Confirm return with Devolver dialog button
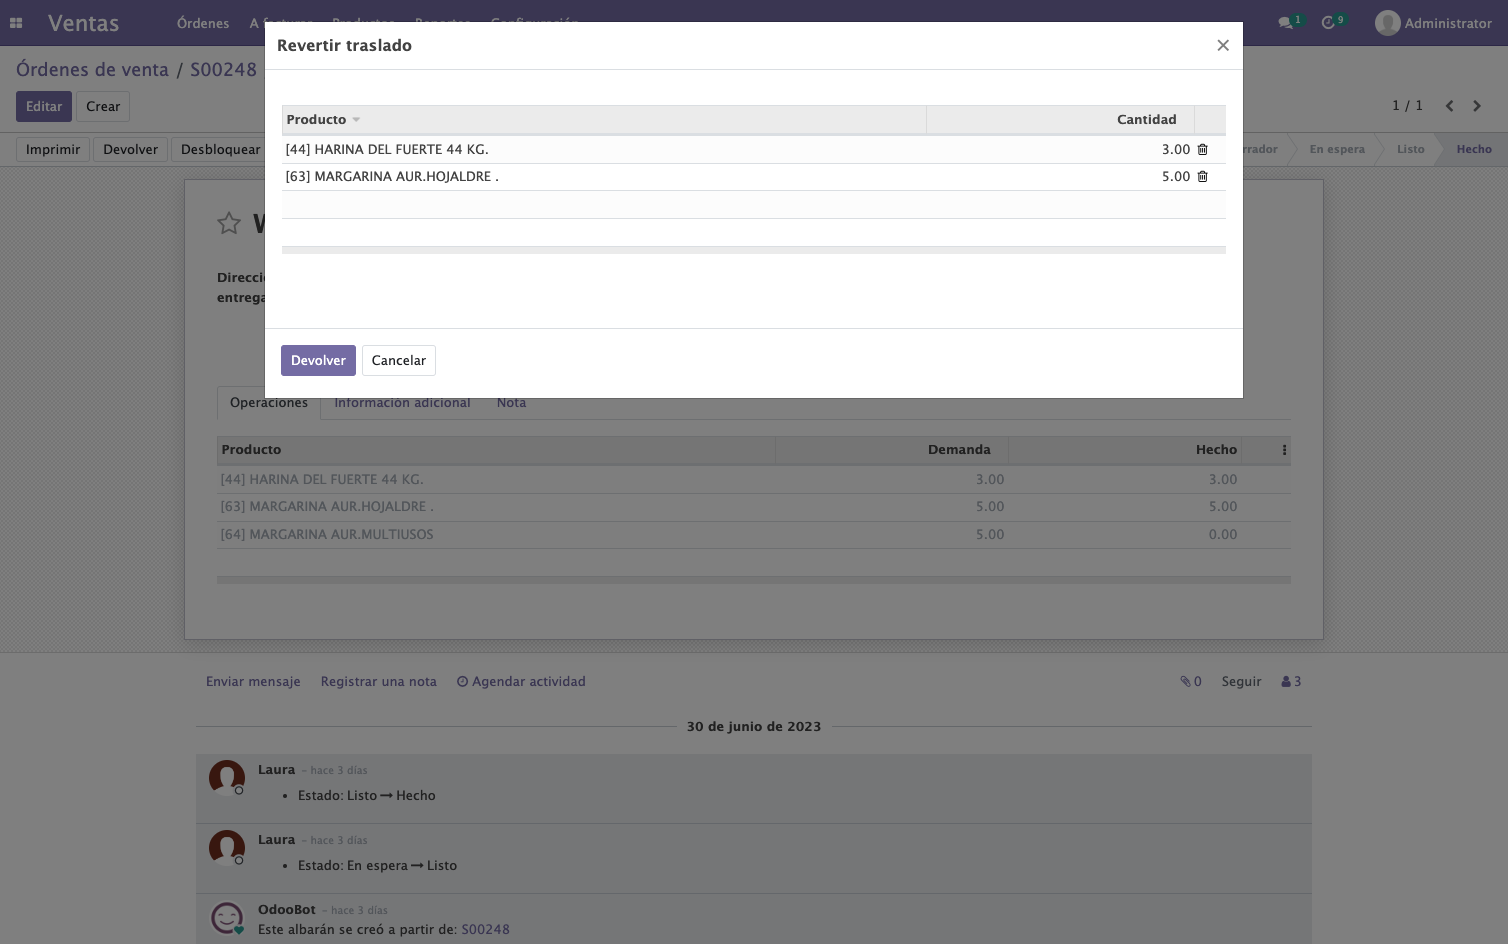Image resolution: width=1508 pixels, height=944 pixels. 318,360
